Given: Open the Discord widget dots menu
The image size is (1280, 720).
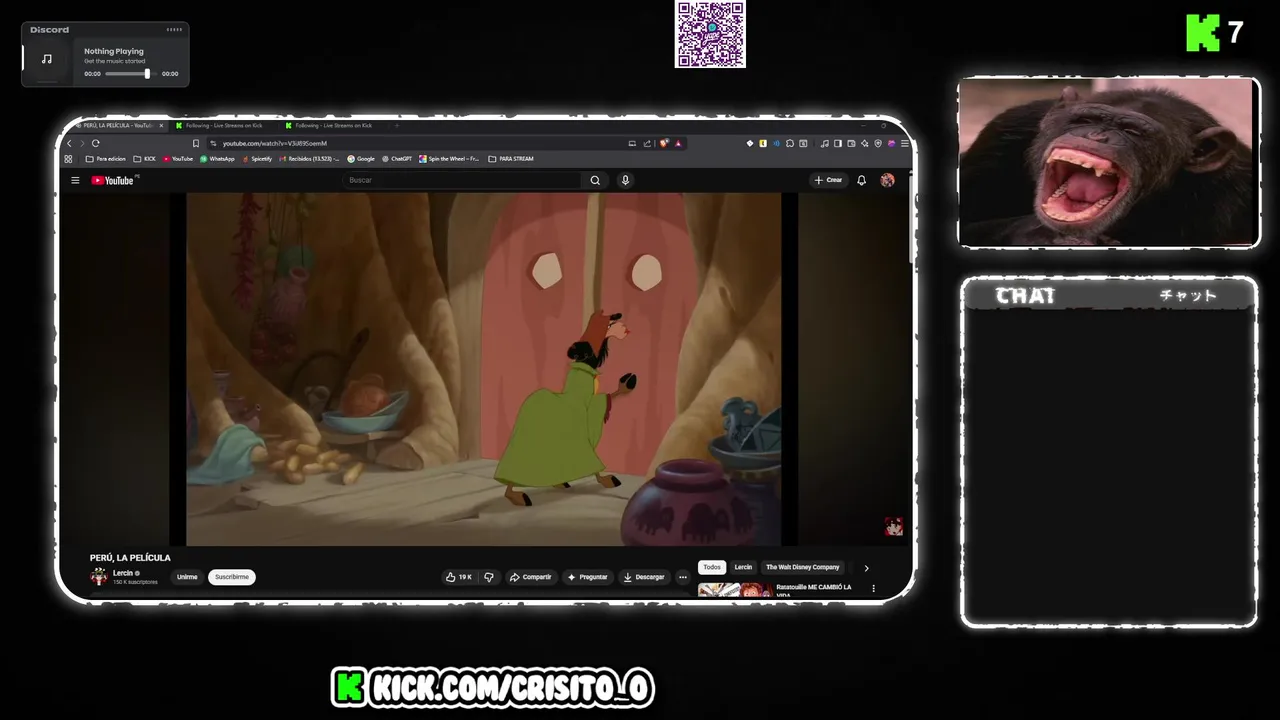Looking at the screenshot, I should point(174,30).
